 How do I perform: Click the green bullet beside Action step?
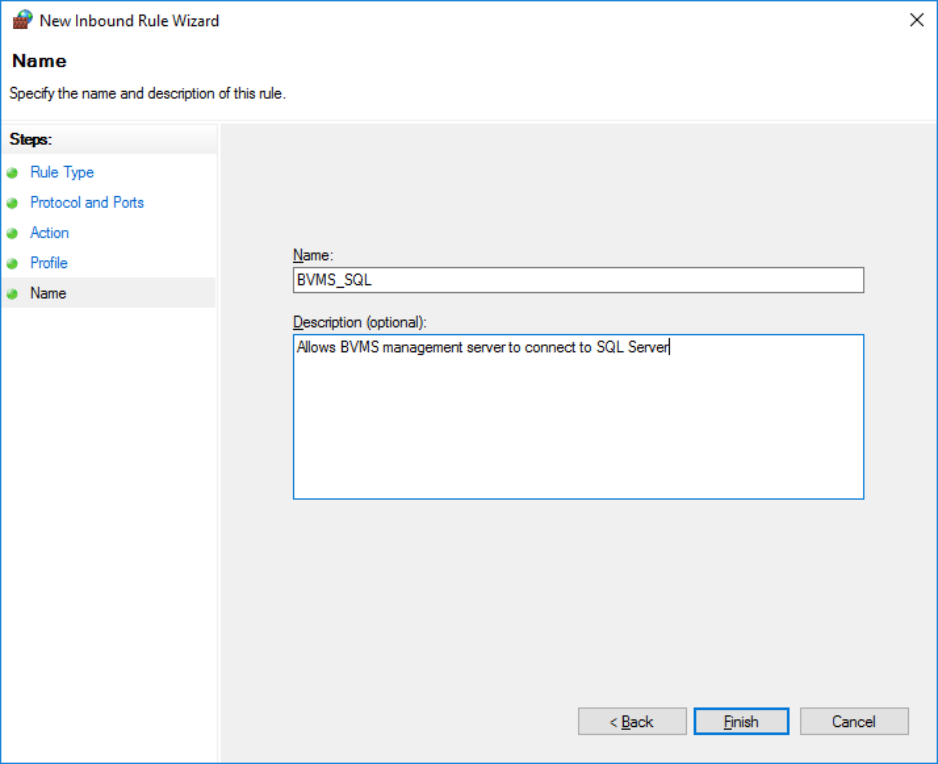click(x=13, y=233)
